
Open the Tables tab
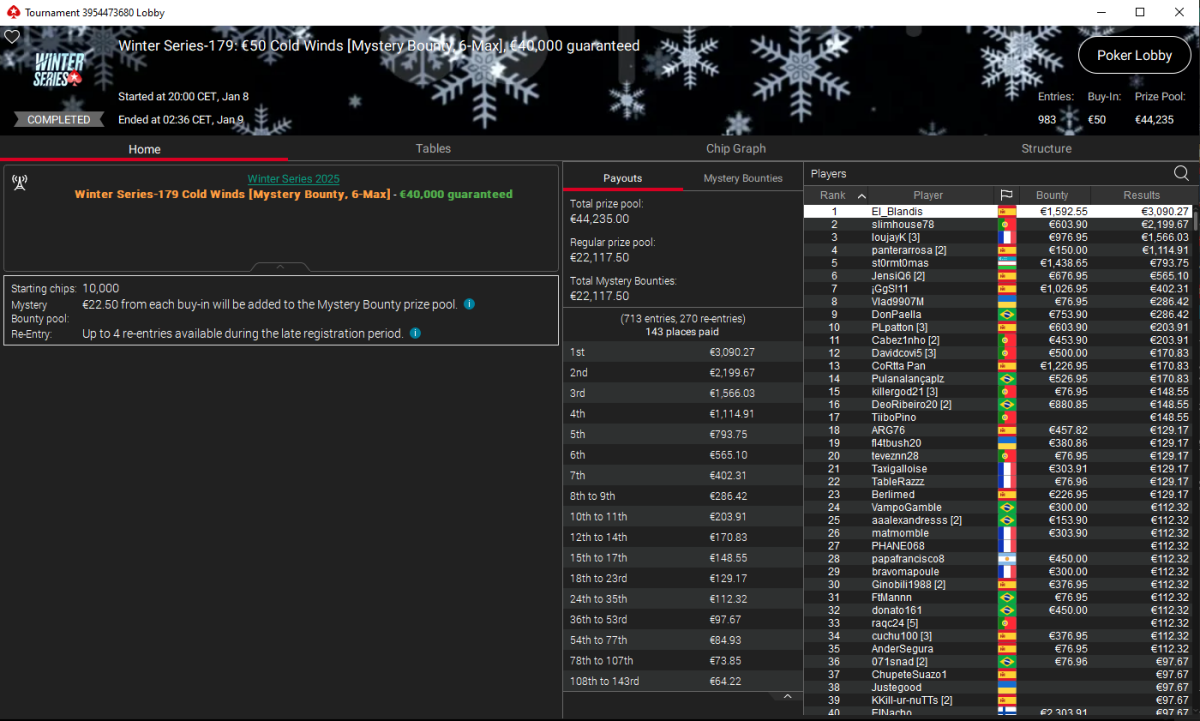click(433, 148)
